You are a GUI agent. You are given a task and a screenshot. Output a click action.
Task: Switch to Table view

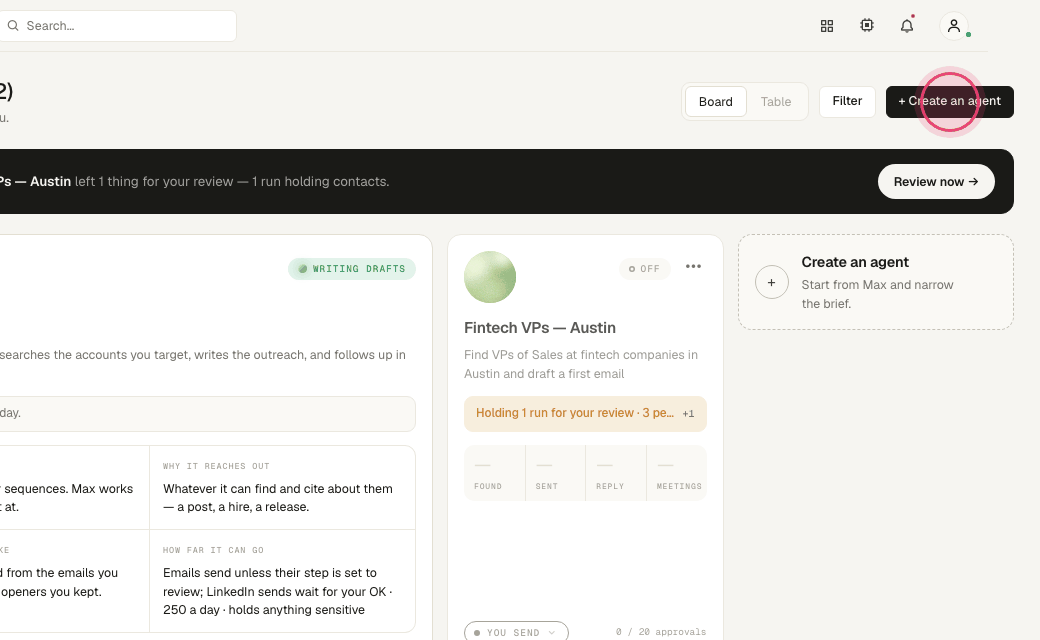[775, 102]
